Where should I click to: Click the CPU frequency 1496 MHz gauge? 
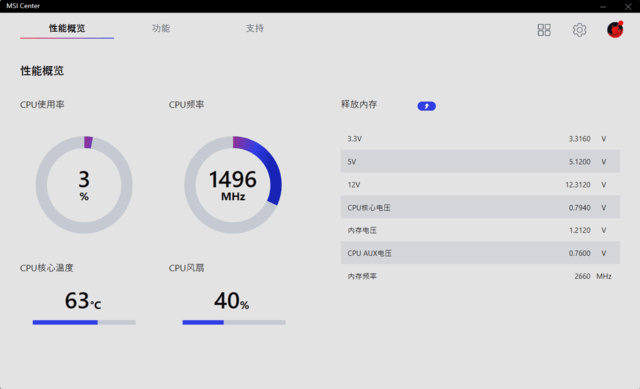coord(233,185)
